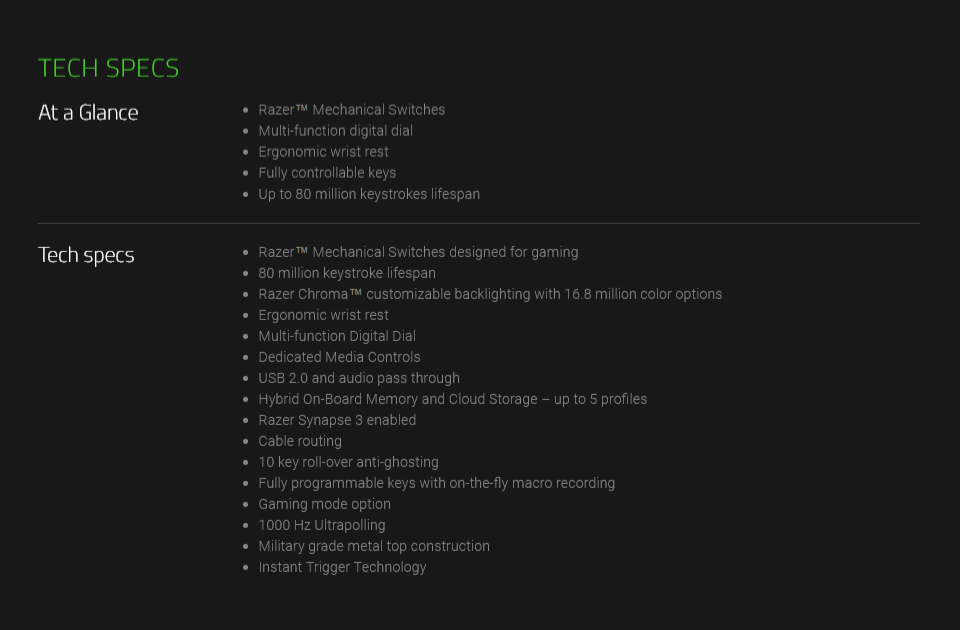Click the Razer Chroma™ customizable backlighting line
Screen dimensions: 960x630
[490, 294]
